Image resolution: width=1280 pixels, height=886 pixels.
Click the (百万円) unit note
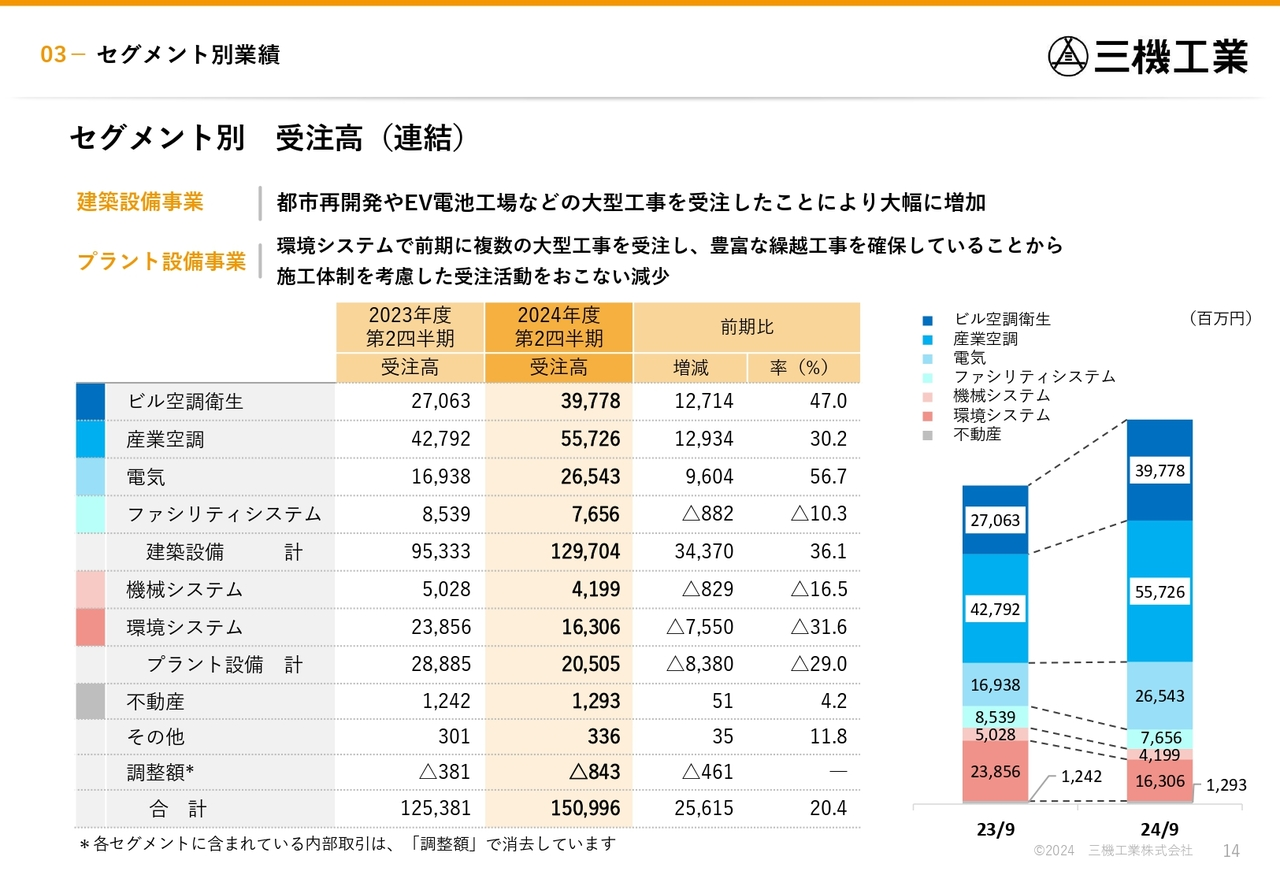(x=1220, y=319)
